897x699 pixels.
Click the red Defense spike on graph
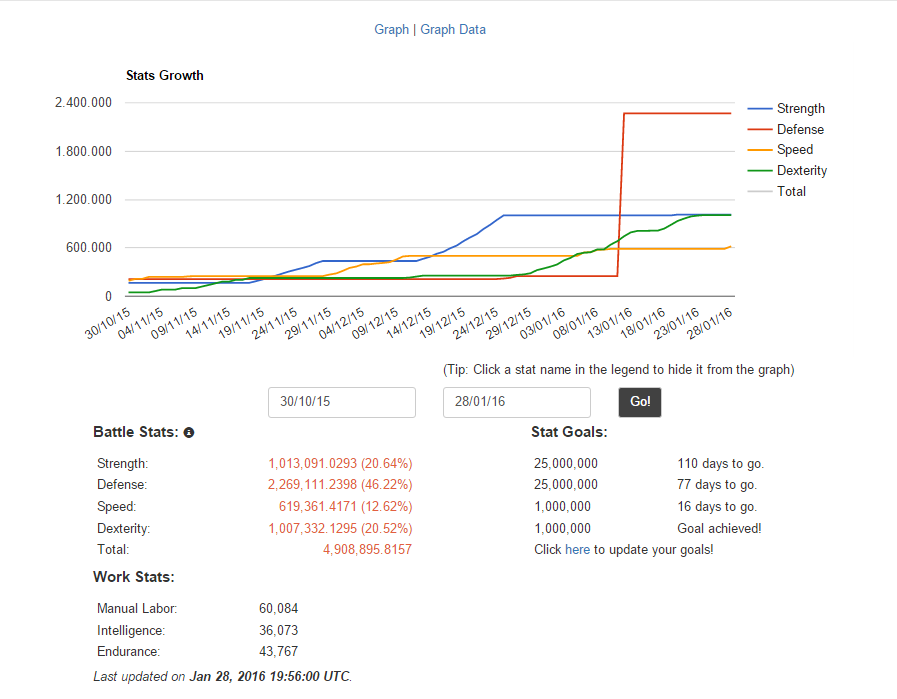(621, 194)
